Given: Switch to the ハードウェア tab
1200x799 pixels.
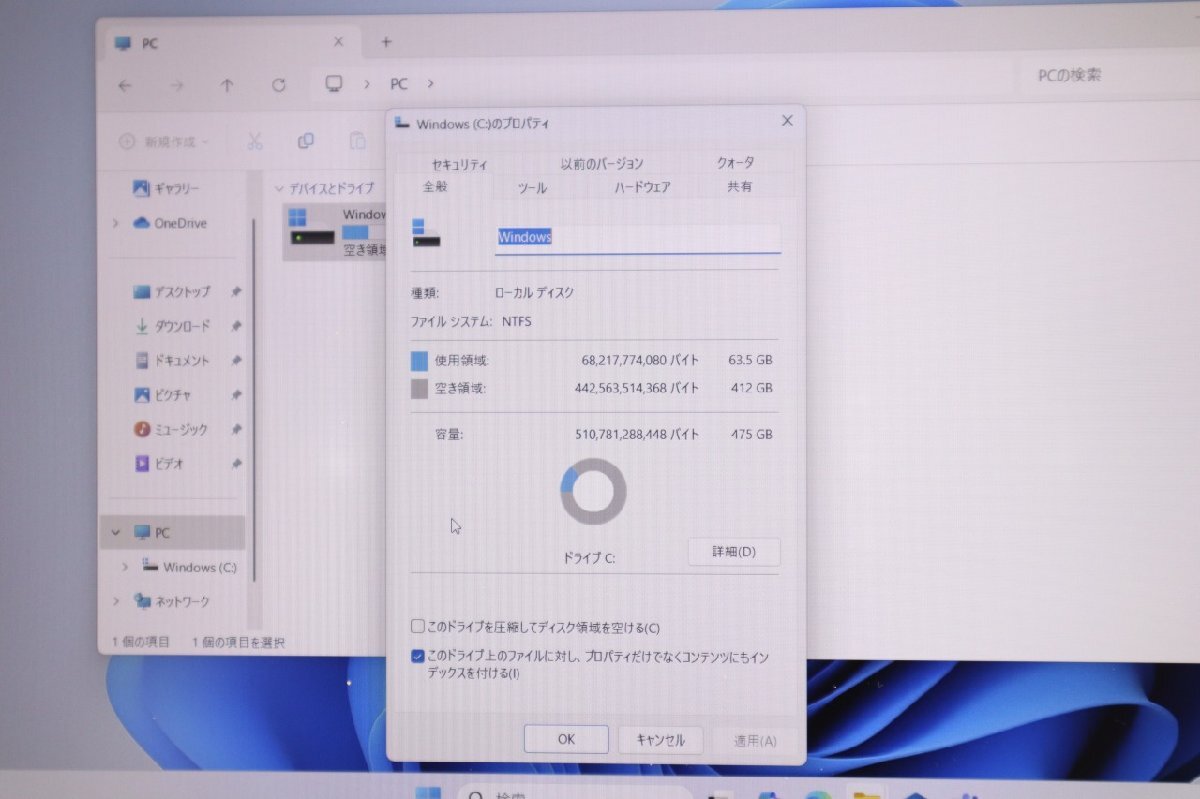Looking at the screenshot, I should (644, 187).
